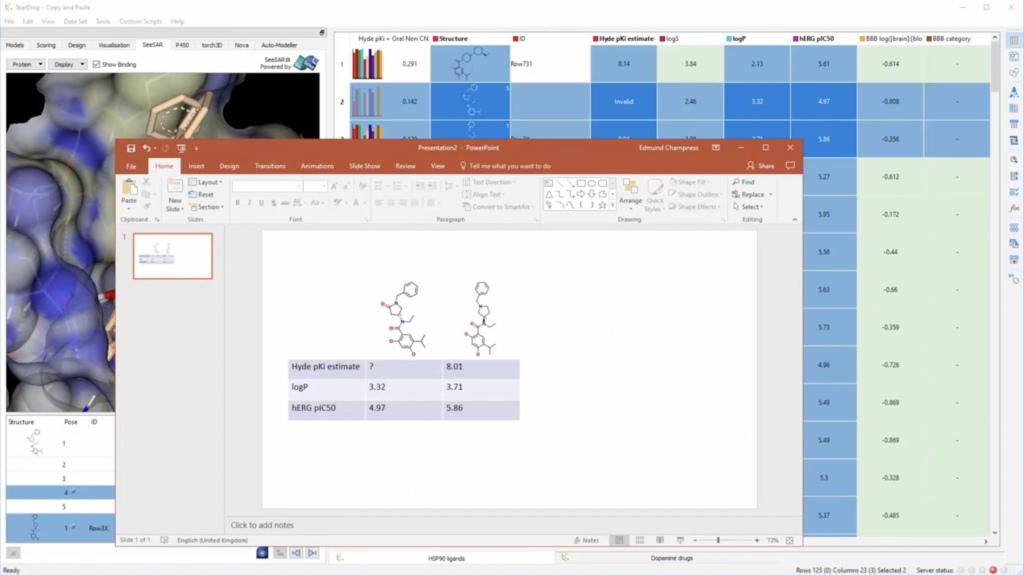Click the Share button in PowerPoint

pos(760,166)
